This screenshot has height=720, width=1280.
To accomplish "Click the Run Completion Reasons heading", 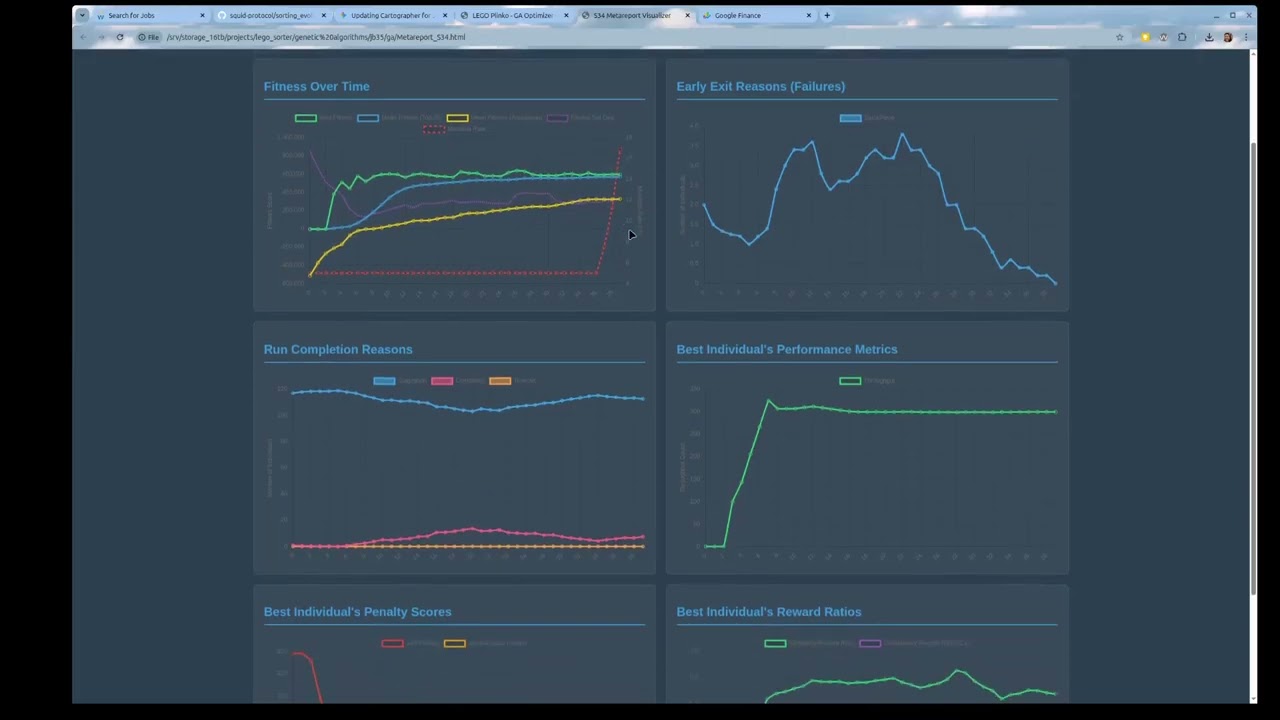I will click(338, 349).
